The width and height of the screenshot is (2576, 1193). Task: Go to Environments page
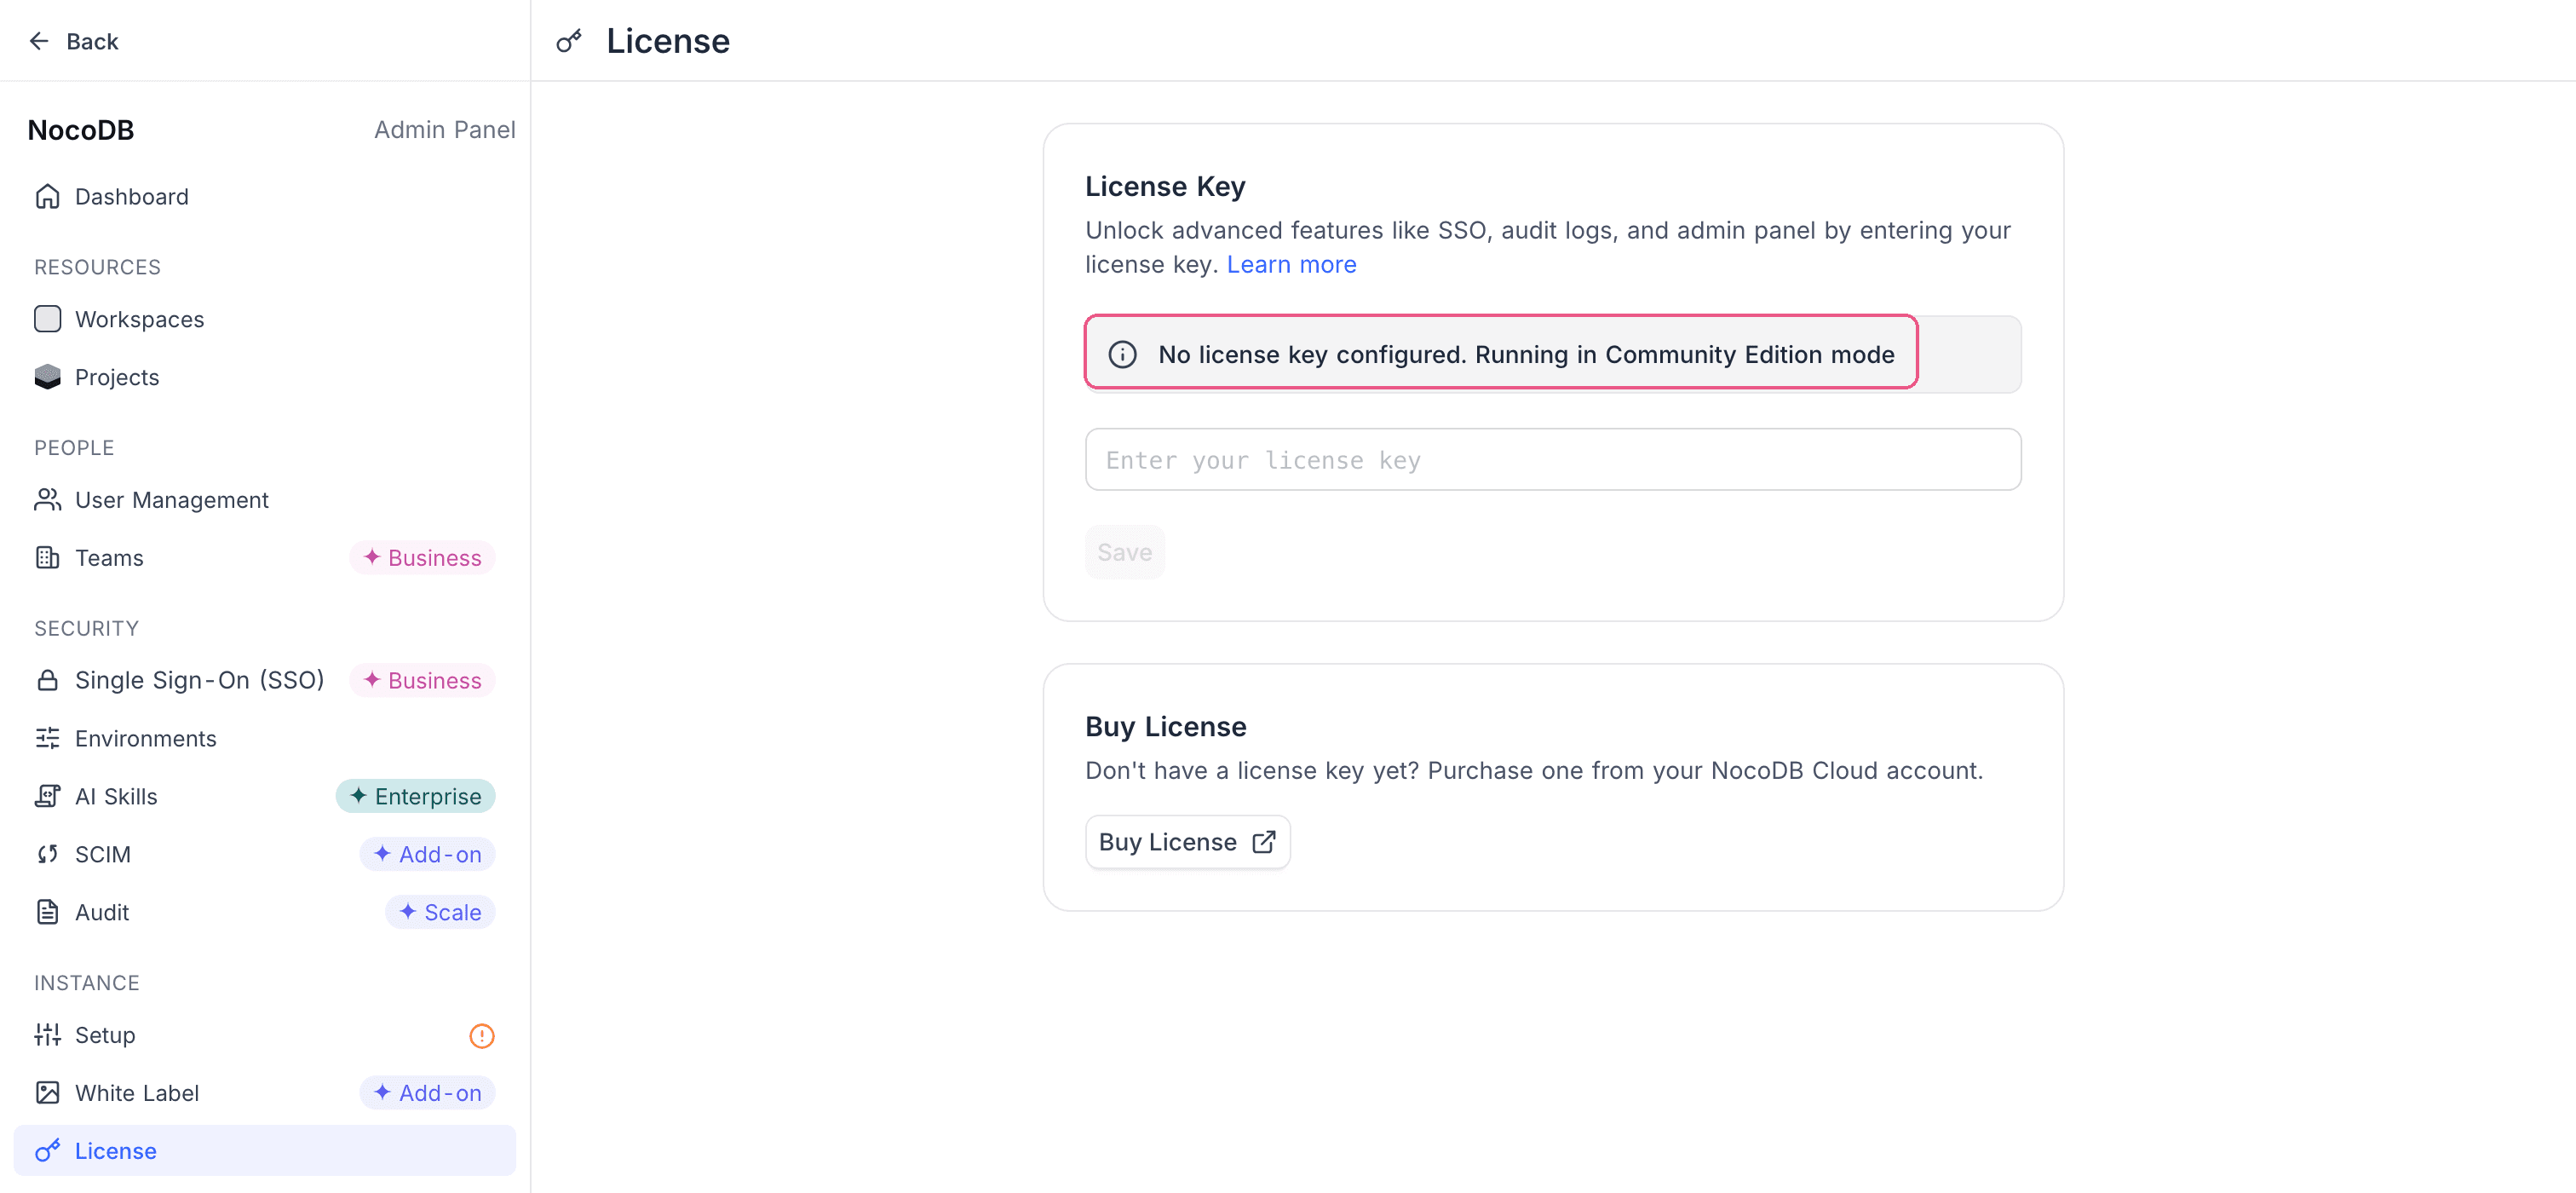pyautogui.click(x=265, y=738)
